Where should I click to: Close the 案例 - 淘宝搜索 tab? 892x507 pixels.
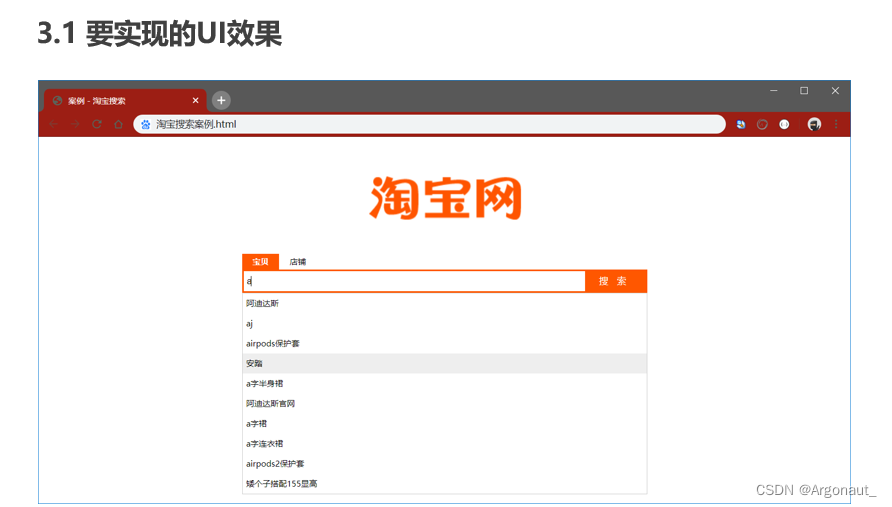coord(195,101)
